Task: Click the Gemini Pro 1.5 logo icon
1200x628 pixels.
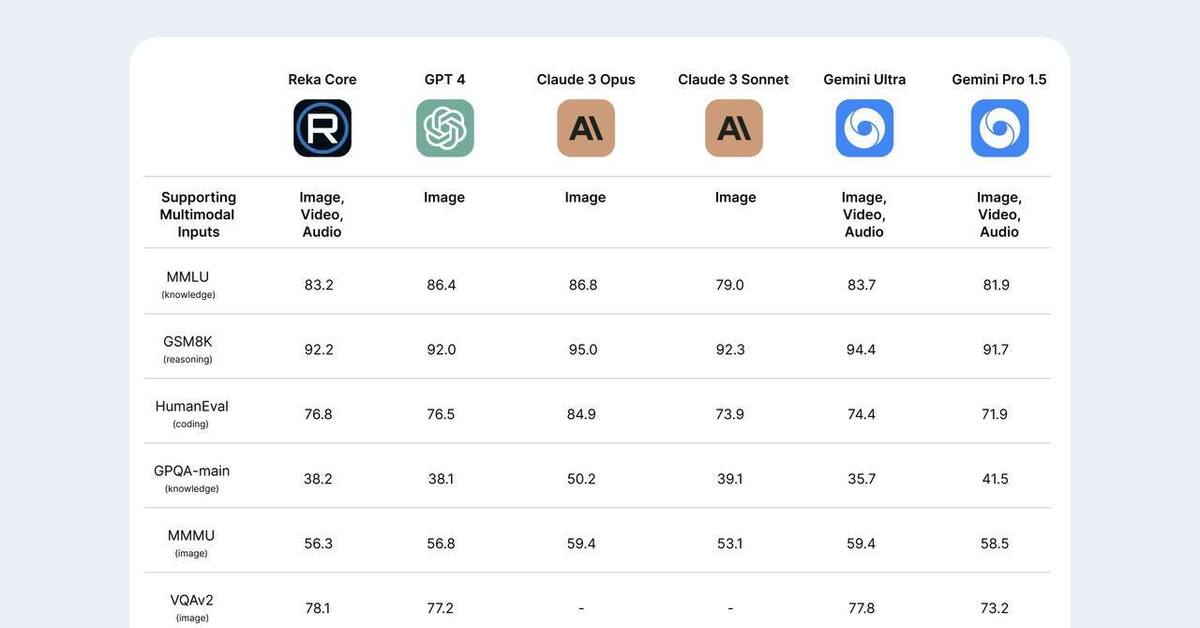Action: click(999, 128)
